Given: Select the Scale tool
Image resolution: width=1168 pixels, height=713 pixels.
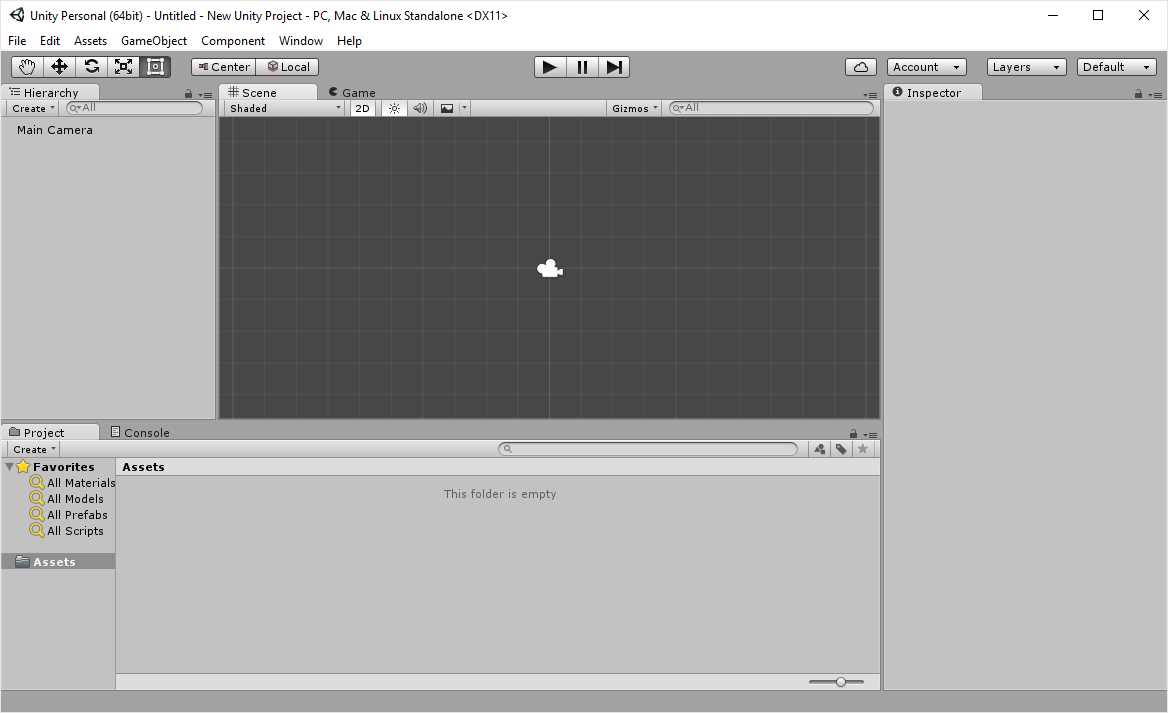Looking at the screenshot, I should point(123,66).
